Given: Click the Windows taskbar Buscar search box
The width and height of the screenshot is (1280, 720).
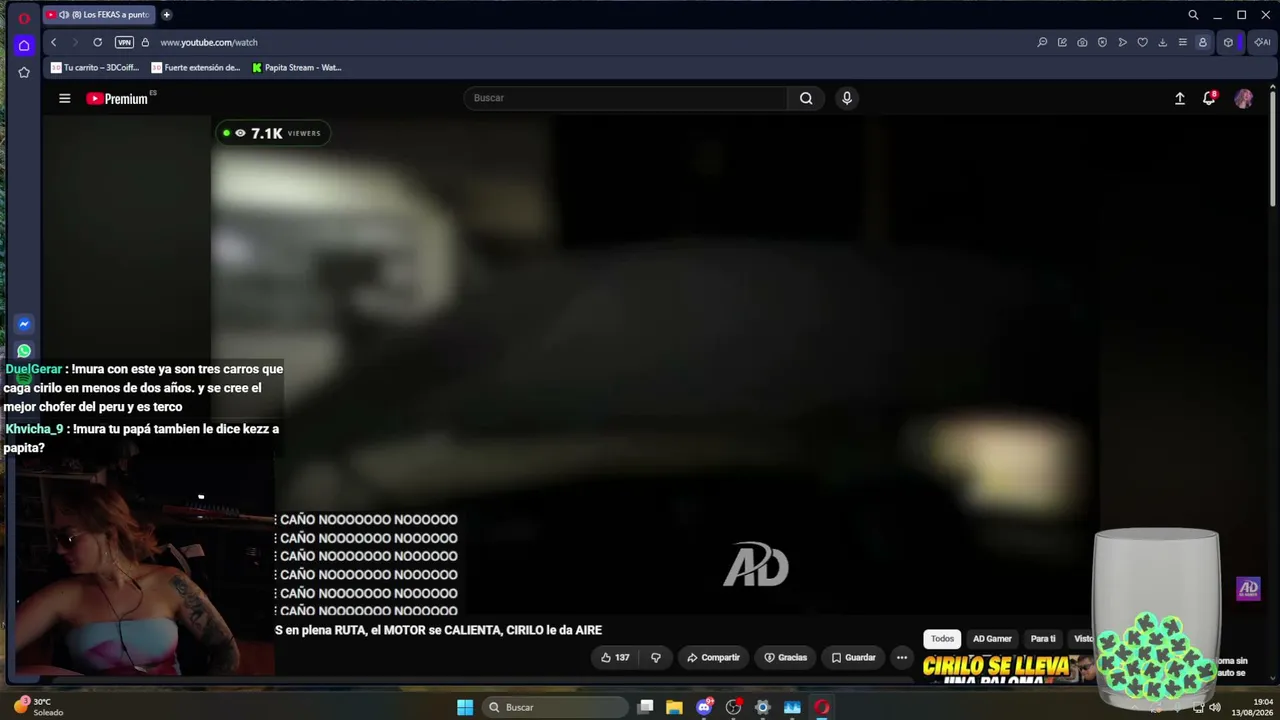Looking at the screenshot, I should tap(553, 707).
